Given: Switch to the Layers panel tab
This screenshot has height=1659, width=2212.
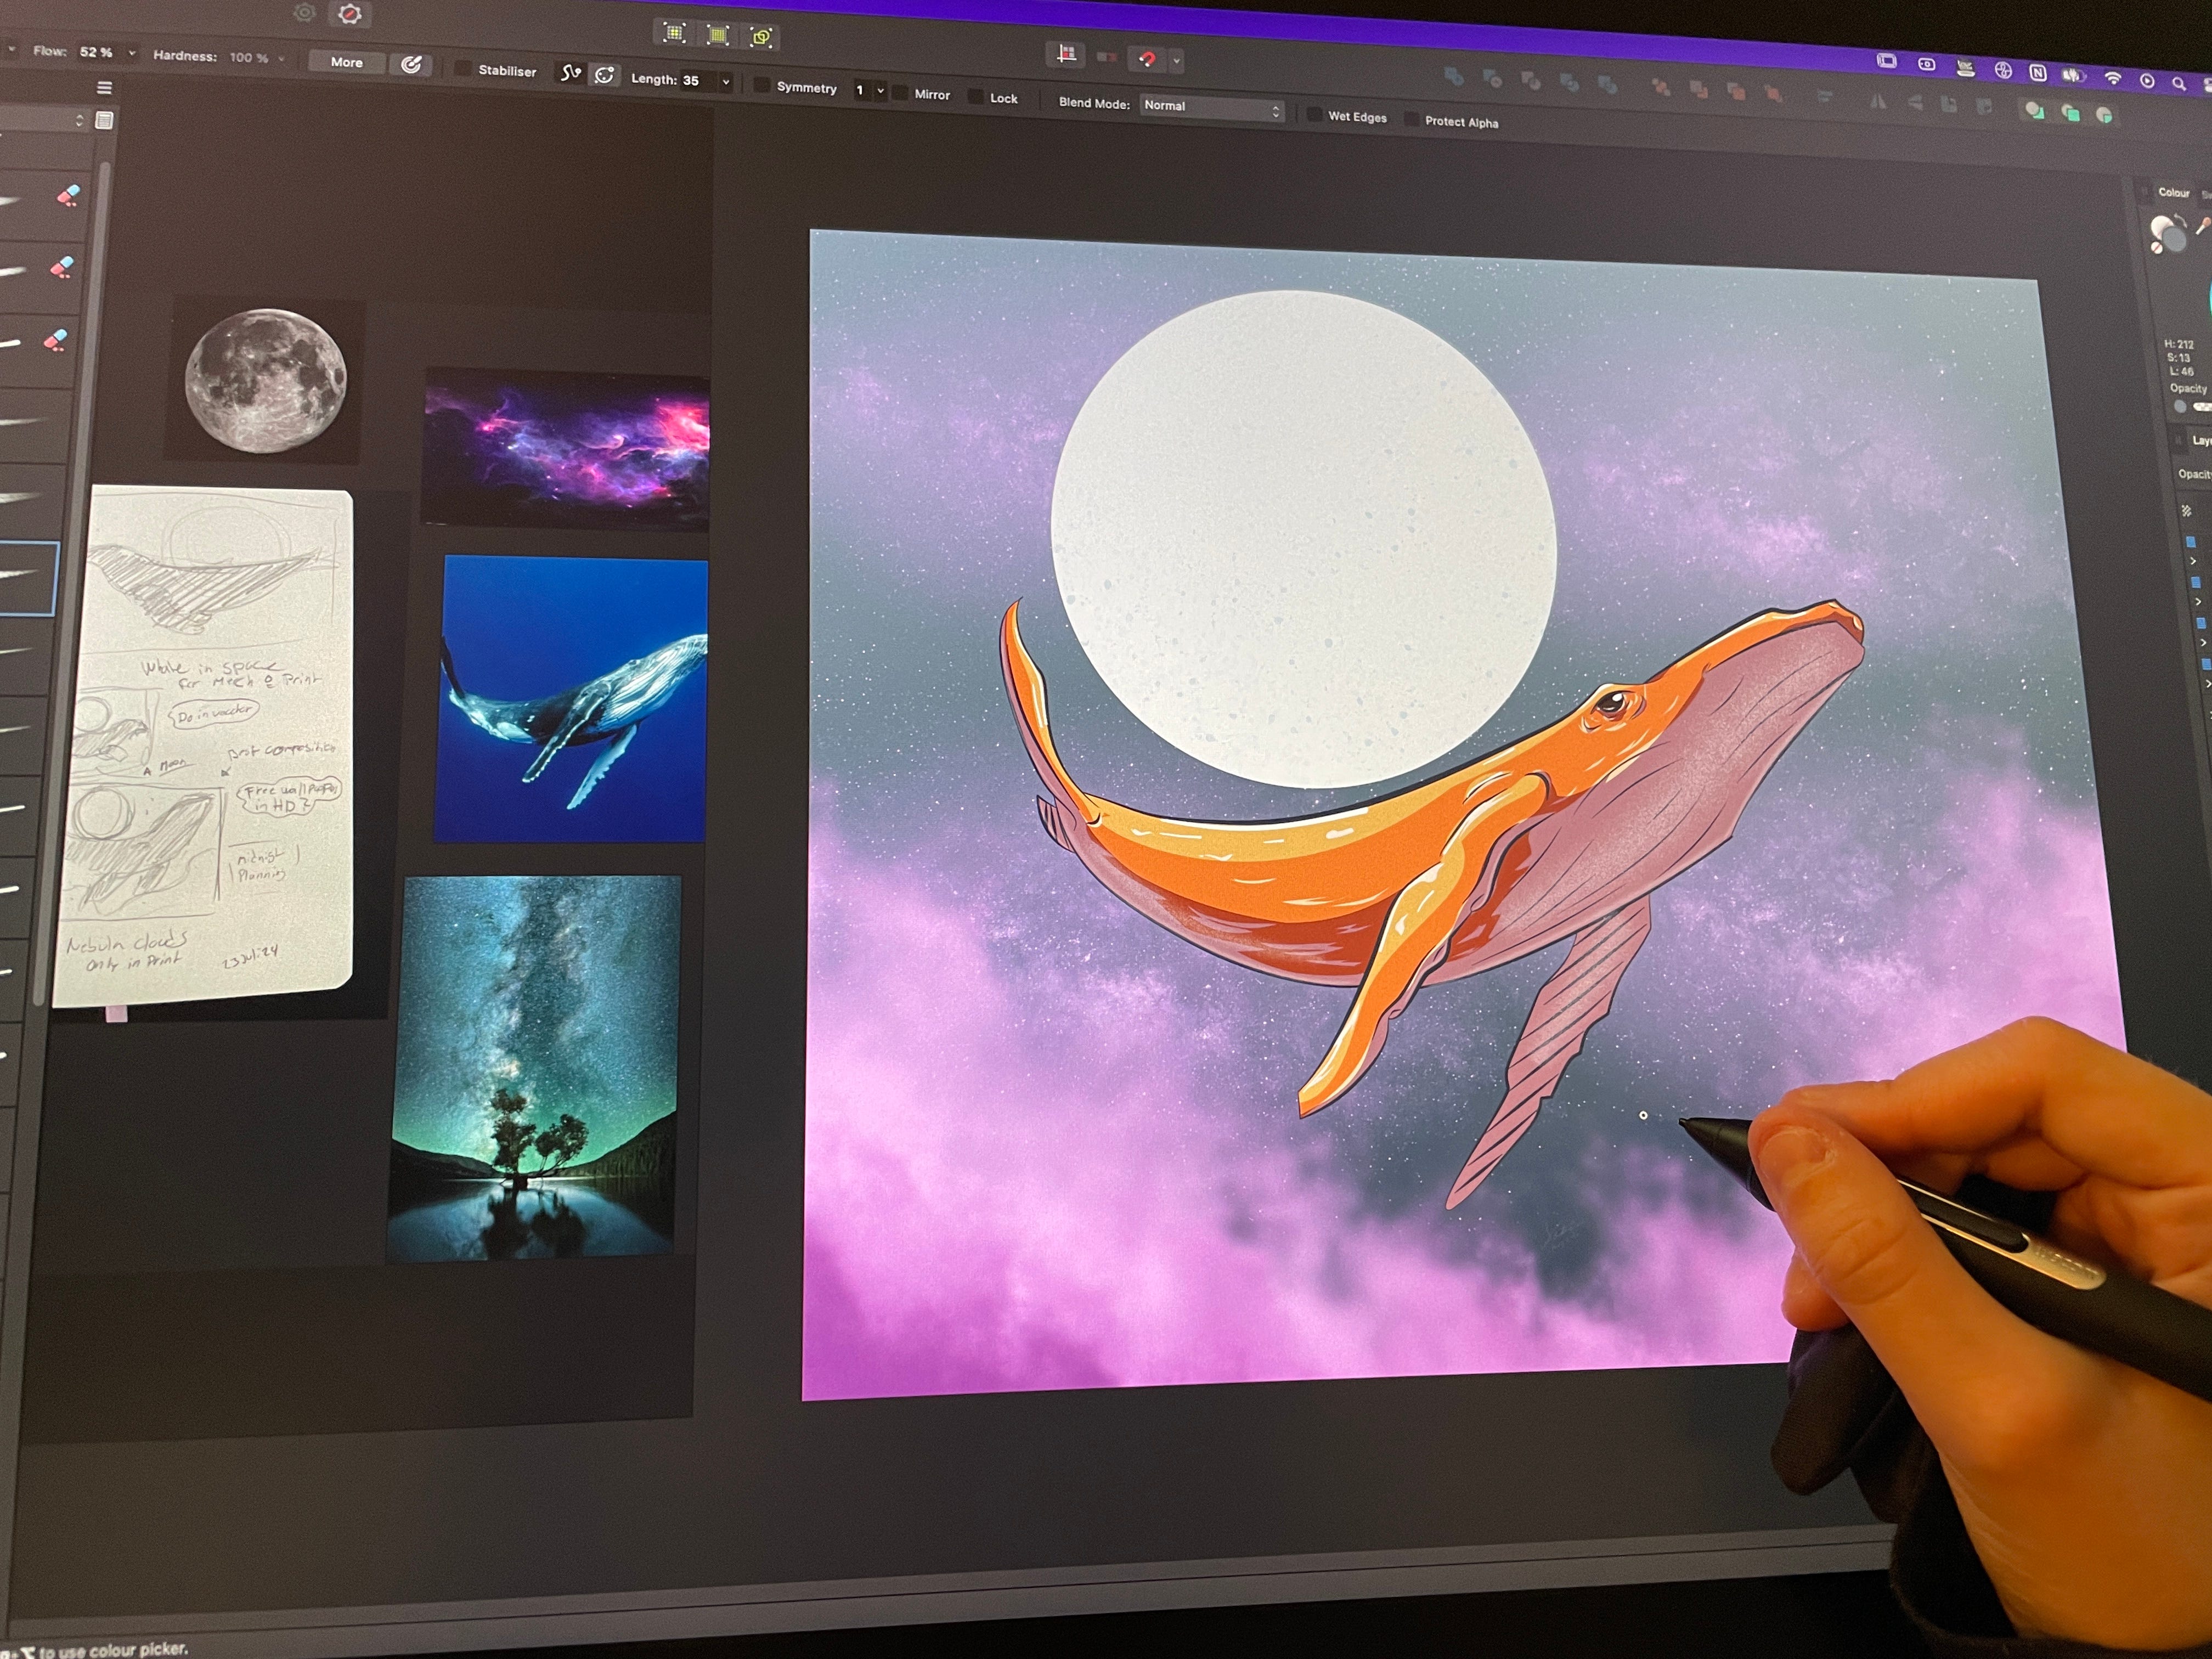Looking at the screenshot, I should pyautogui.click(x=2201, y=440).
